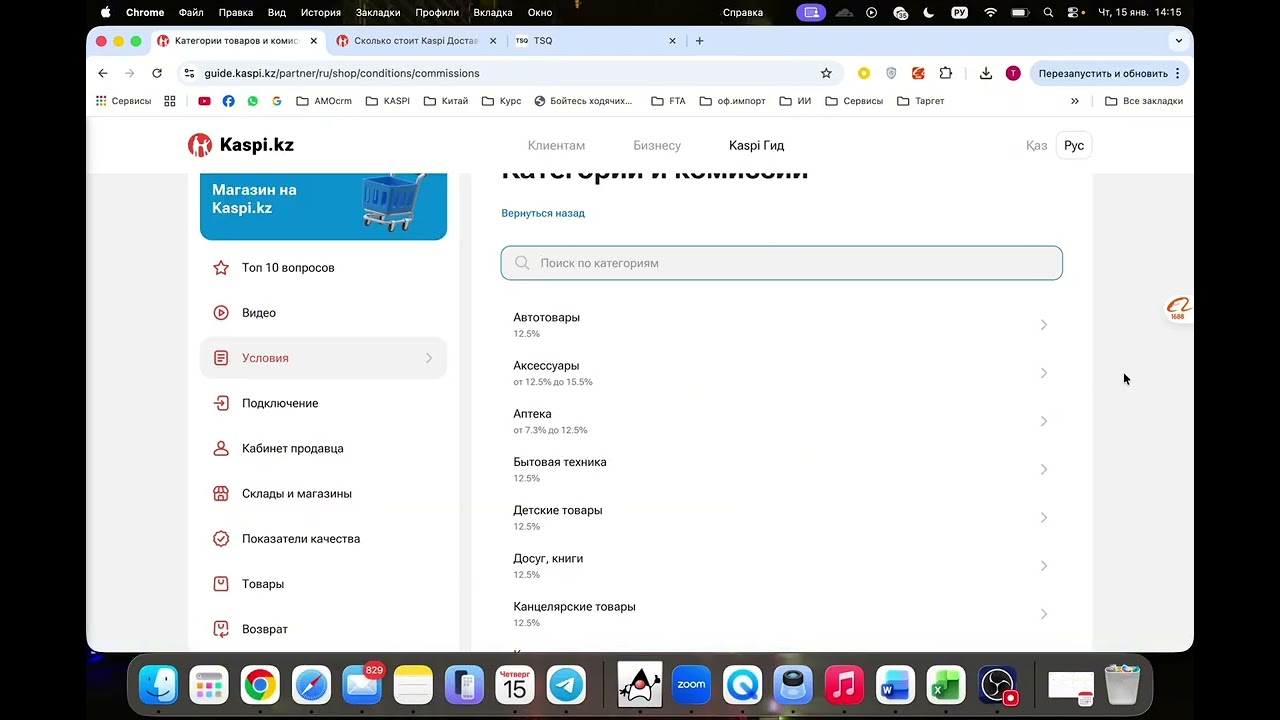Expand the Канцелярские товары category chevron
This screenshot has width=1280, height=720.
point(1043,614)
